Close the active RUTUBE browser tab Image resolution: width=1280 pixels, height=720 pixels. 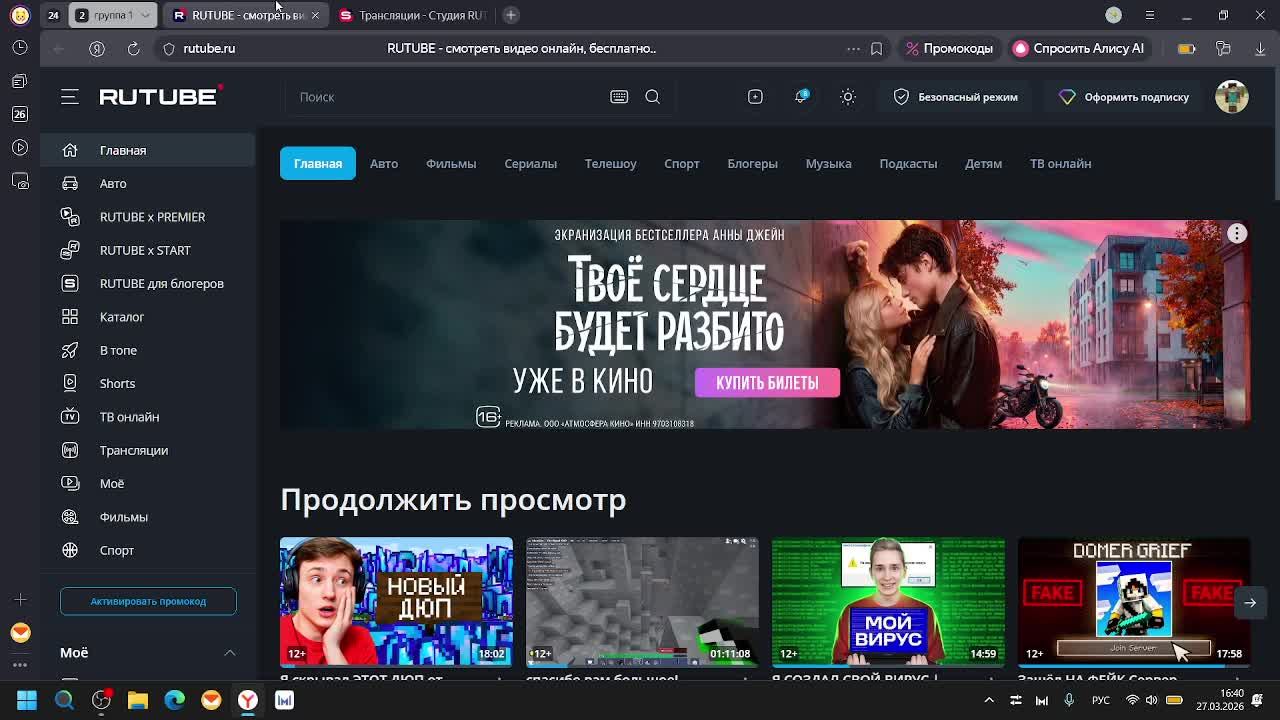315,15
